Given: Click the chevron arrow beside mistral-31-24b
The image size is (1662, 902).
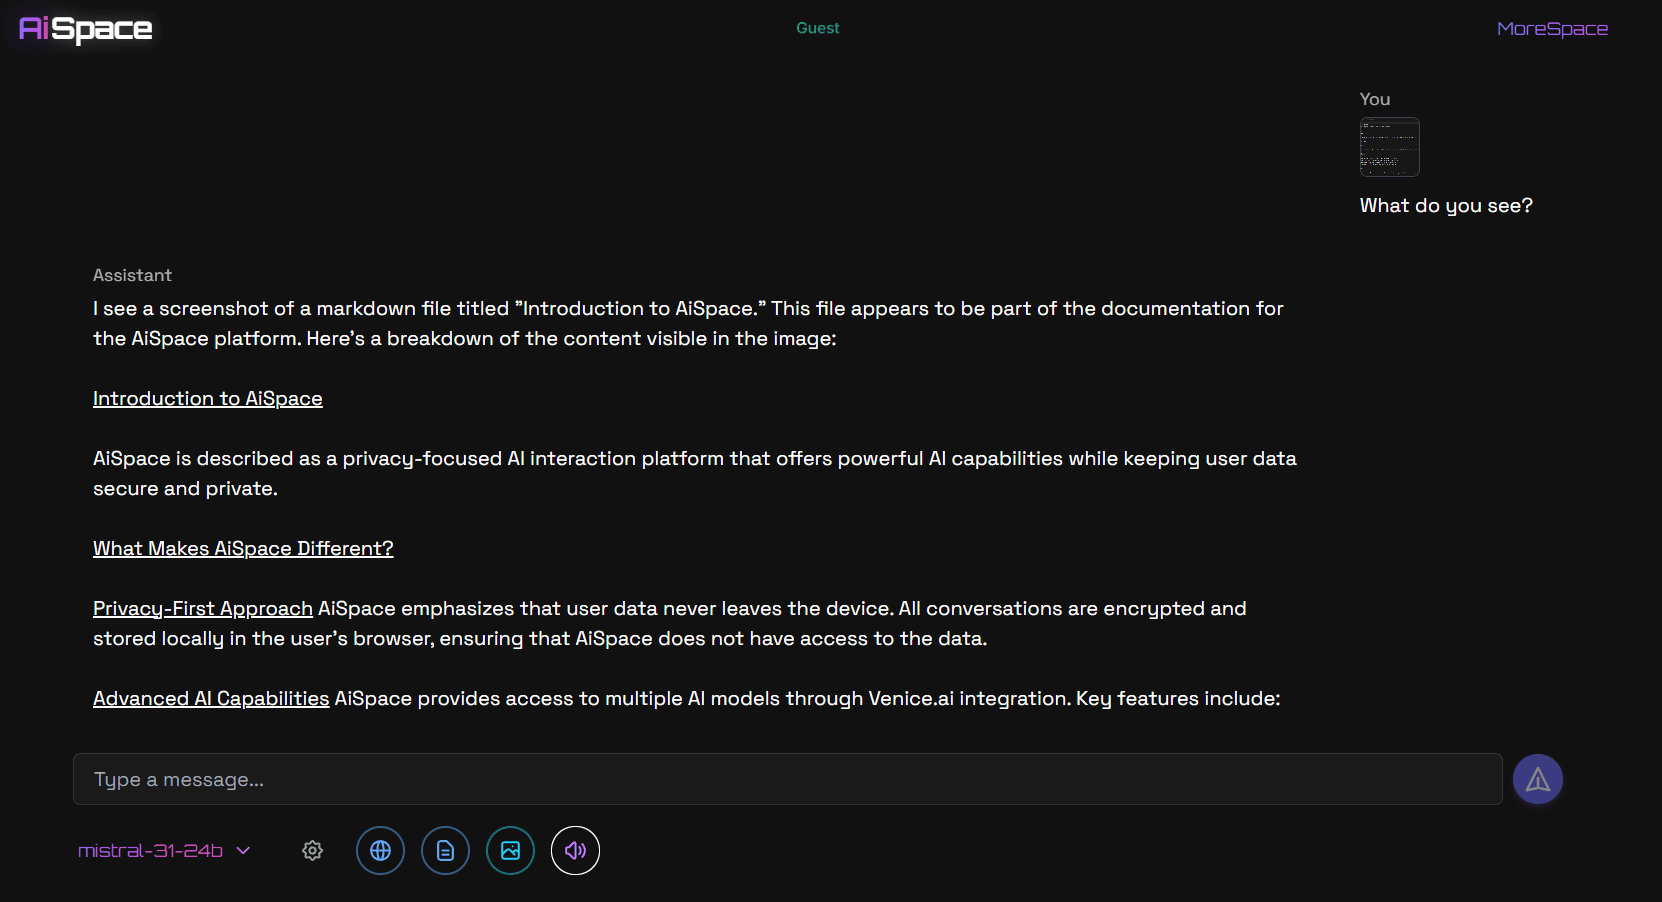Looking at the screenshot, I should [243, 851].
